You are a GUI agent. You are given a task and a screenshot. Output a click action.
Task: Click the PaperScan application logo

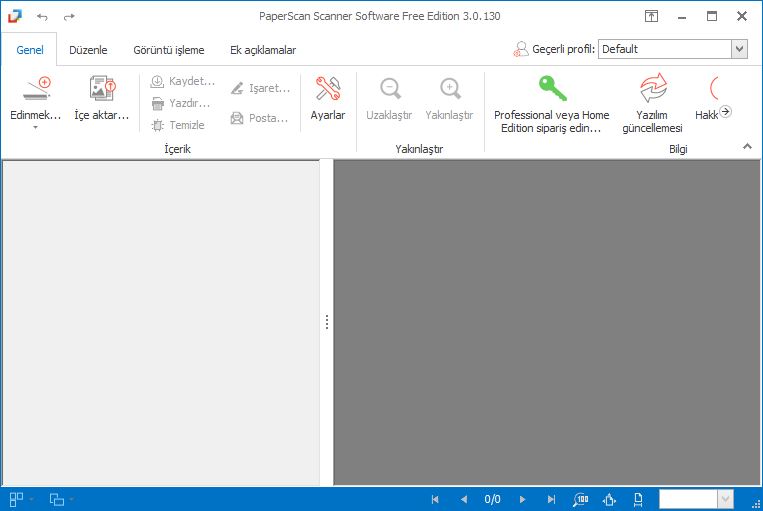15,16
